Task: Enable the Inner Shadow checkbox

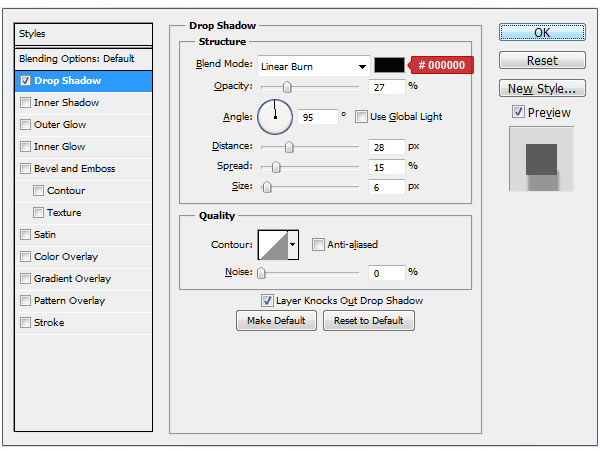Action: tap(25, 103)
